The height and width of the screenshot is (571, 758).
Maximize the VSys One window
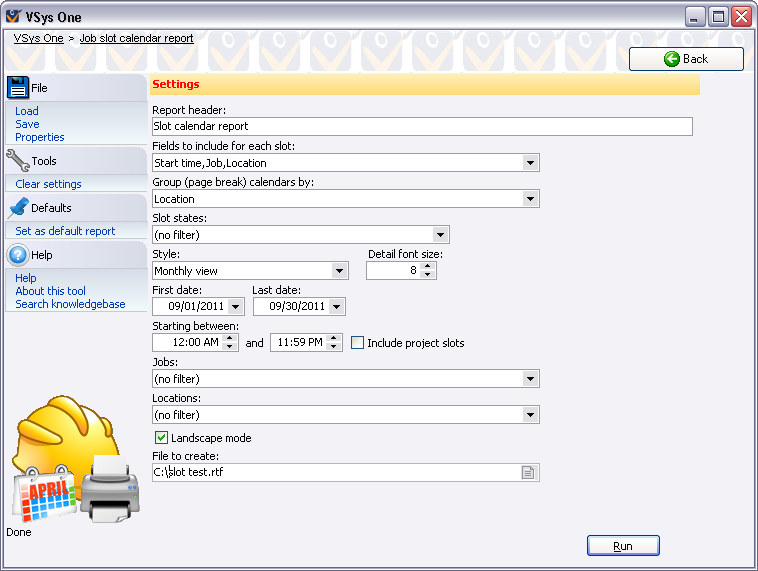pos(718,17)
